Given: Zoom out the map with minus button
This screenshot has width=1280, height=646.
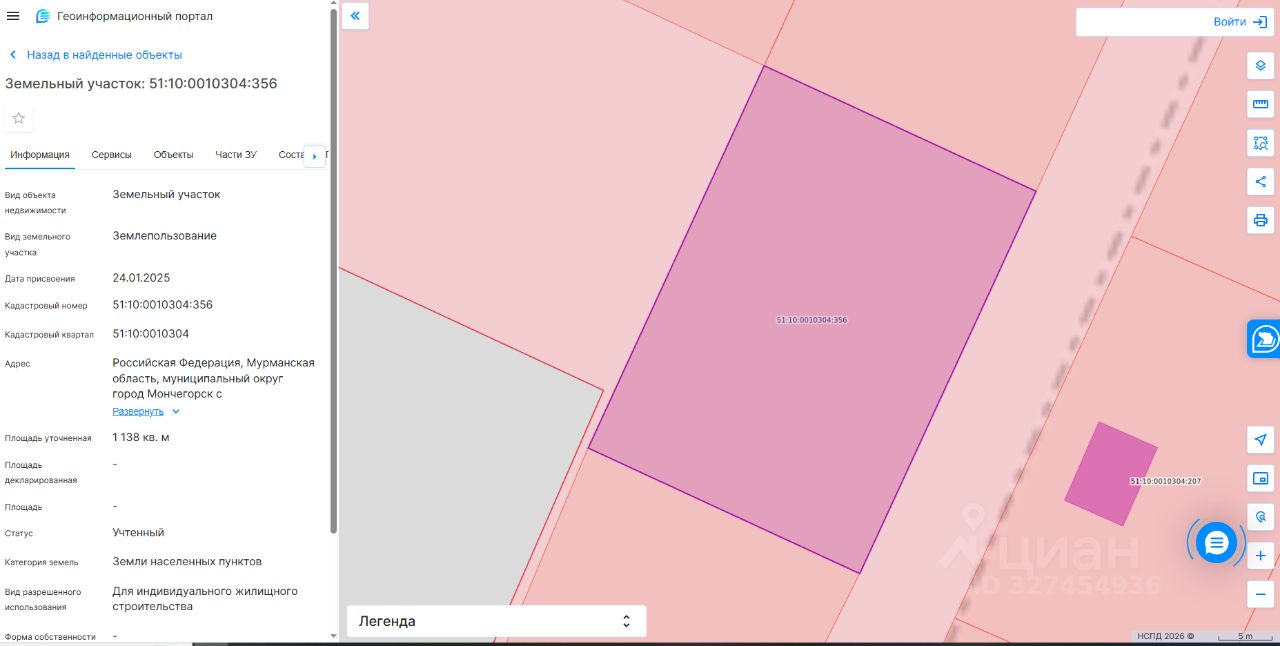Looking at the screenshot, I should click(x=1260, y=594).
